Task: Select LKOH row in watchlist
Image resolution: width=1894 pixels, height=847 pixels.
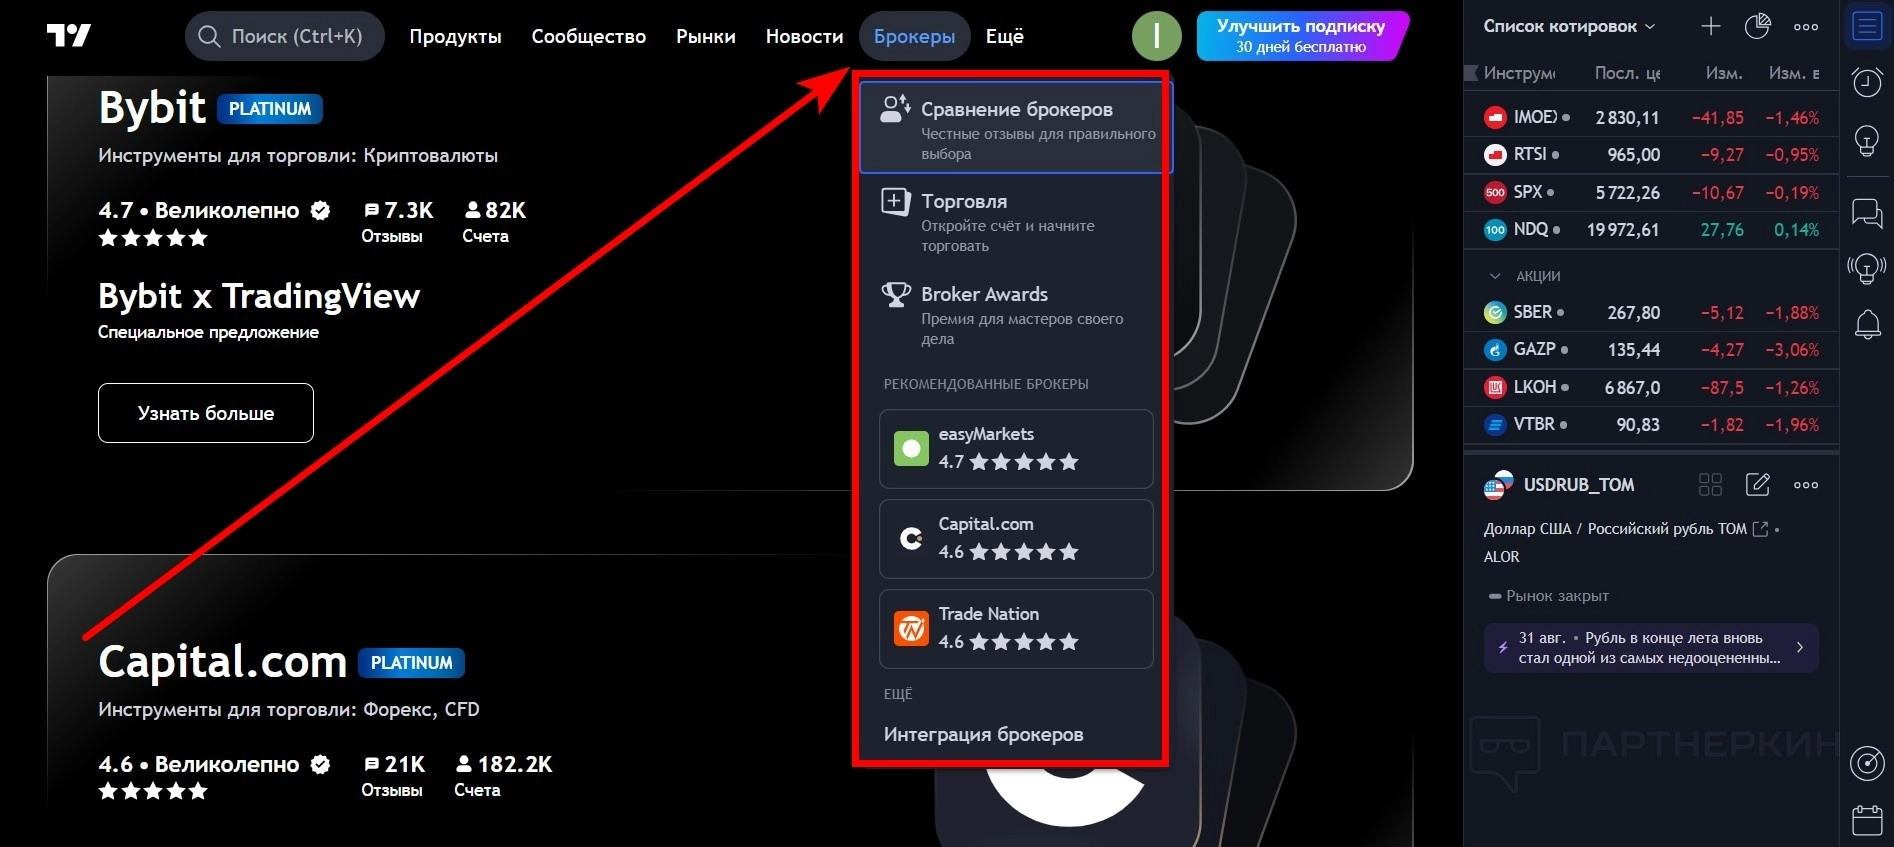Action: tap(1651, 387)
